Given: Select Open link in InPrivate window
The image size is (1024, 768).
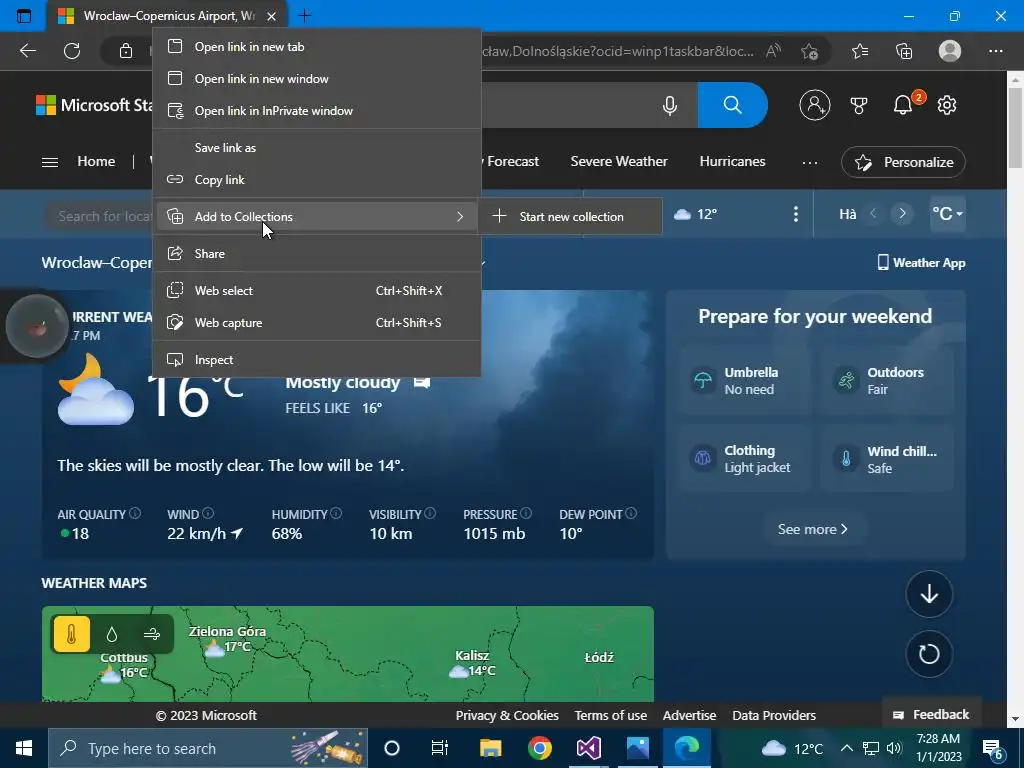Looking at the screenshot, I should pyautogui.click(x=317, y=111).
